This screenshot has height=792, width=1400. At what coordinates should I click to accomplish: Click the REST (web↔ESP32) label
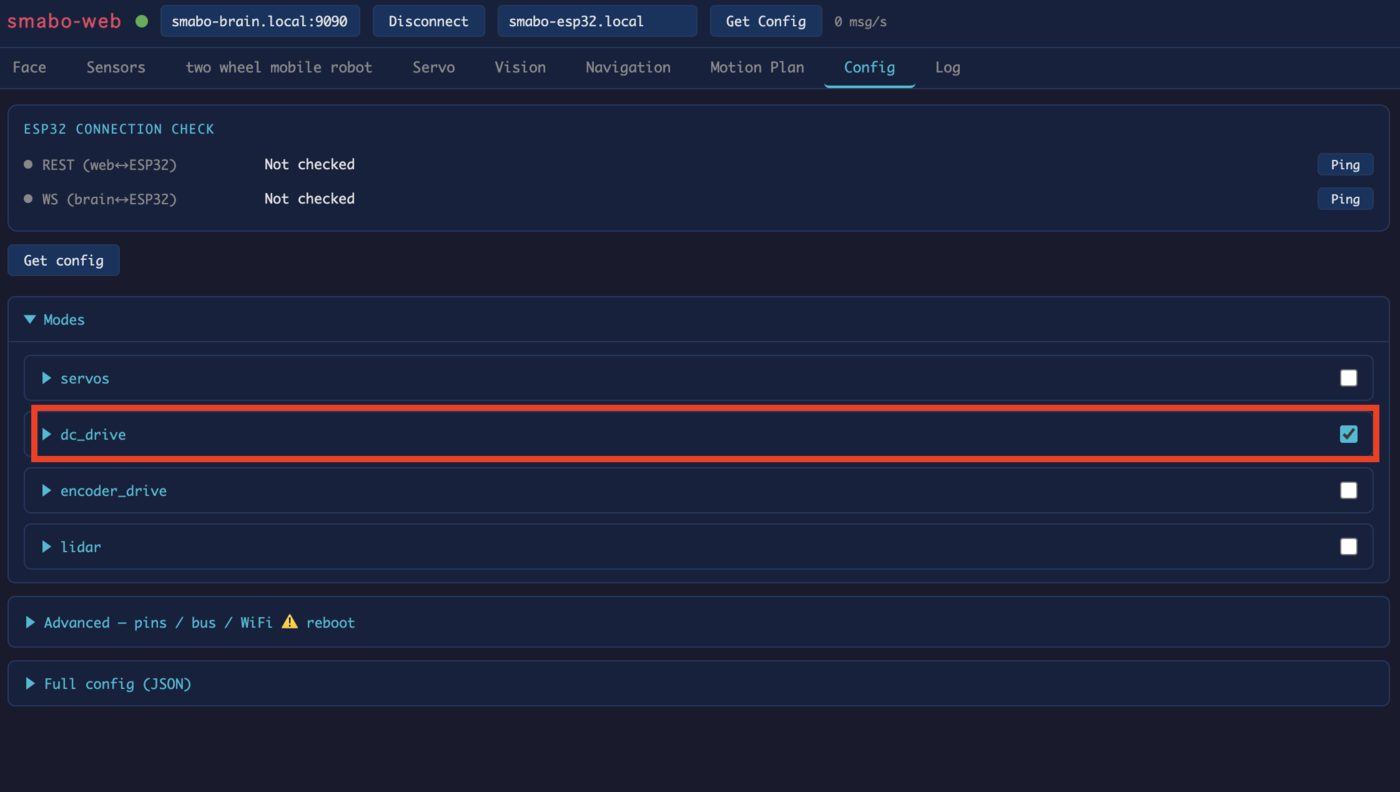pos(109,164)
